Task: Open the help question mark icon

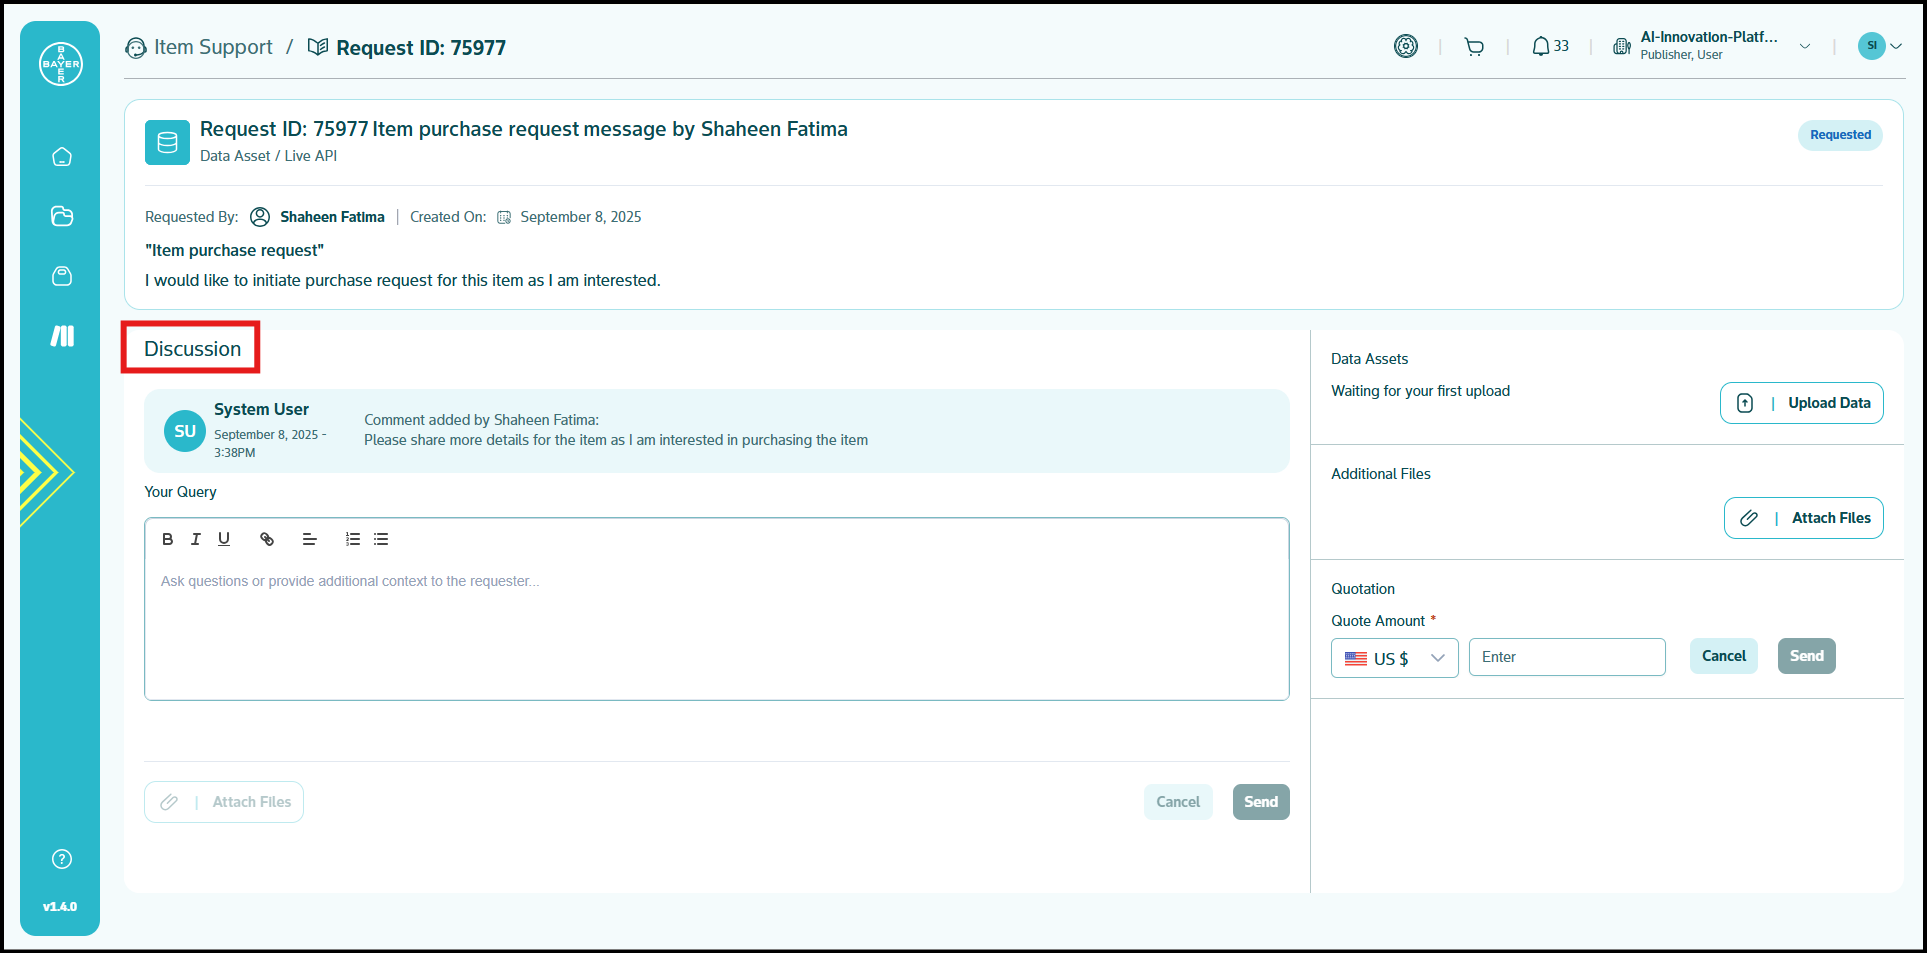Action: coord(62,859)
